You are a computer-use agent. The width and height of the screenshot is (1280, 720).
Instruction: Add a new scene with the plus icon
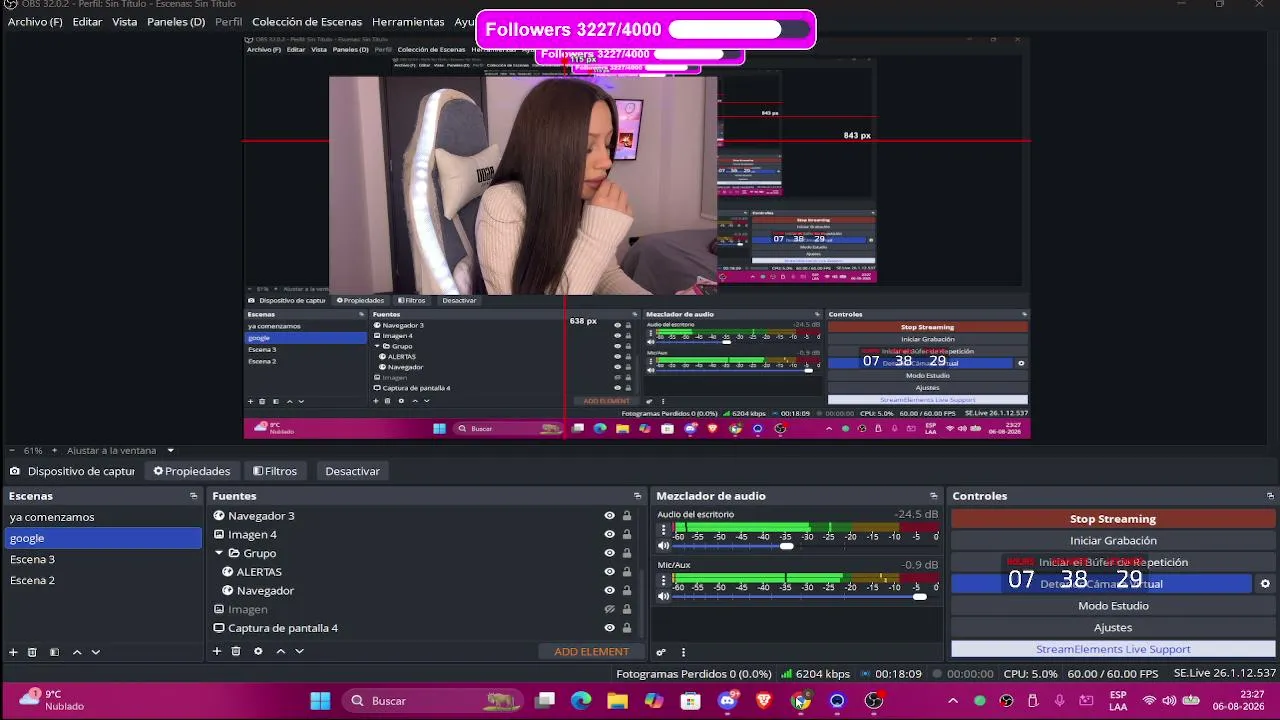13,652
